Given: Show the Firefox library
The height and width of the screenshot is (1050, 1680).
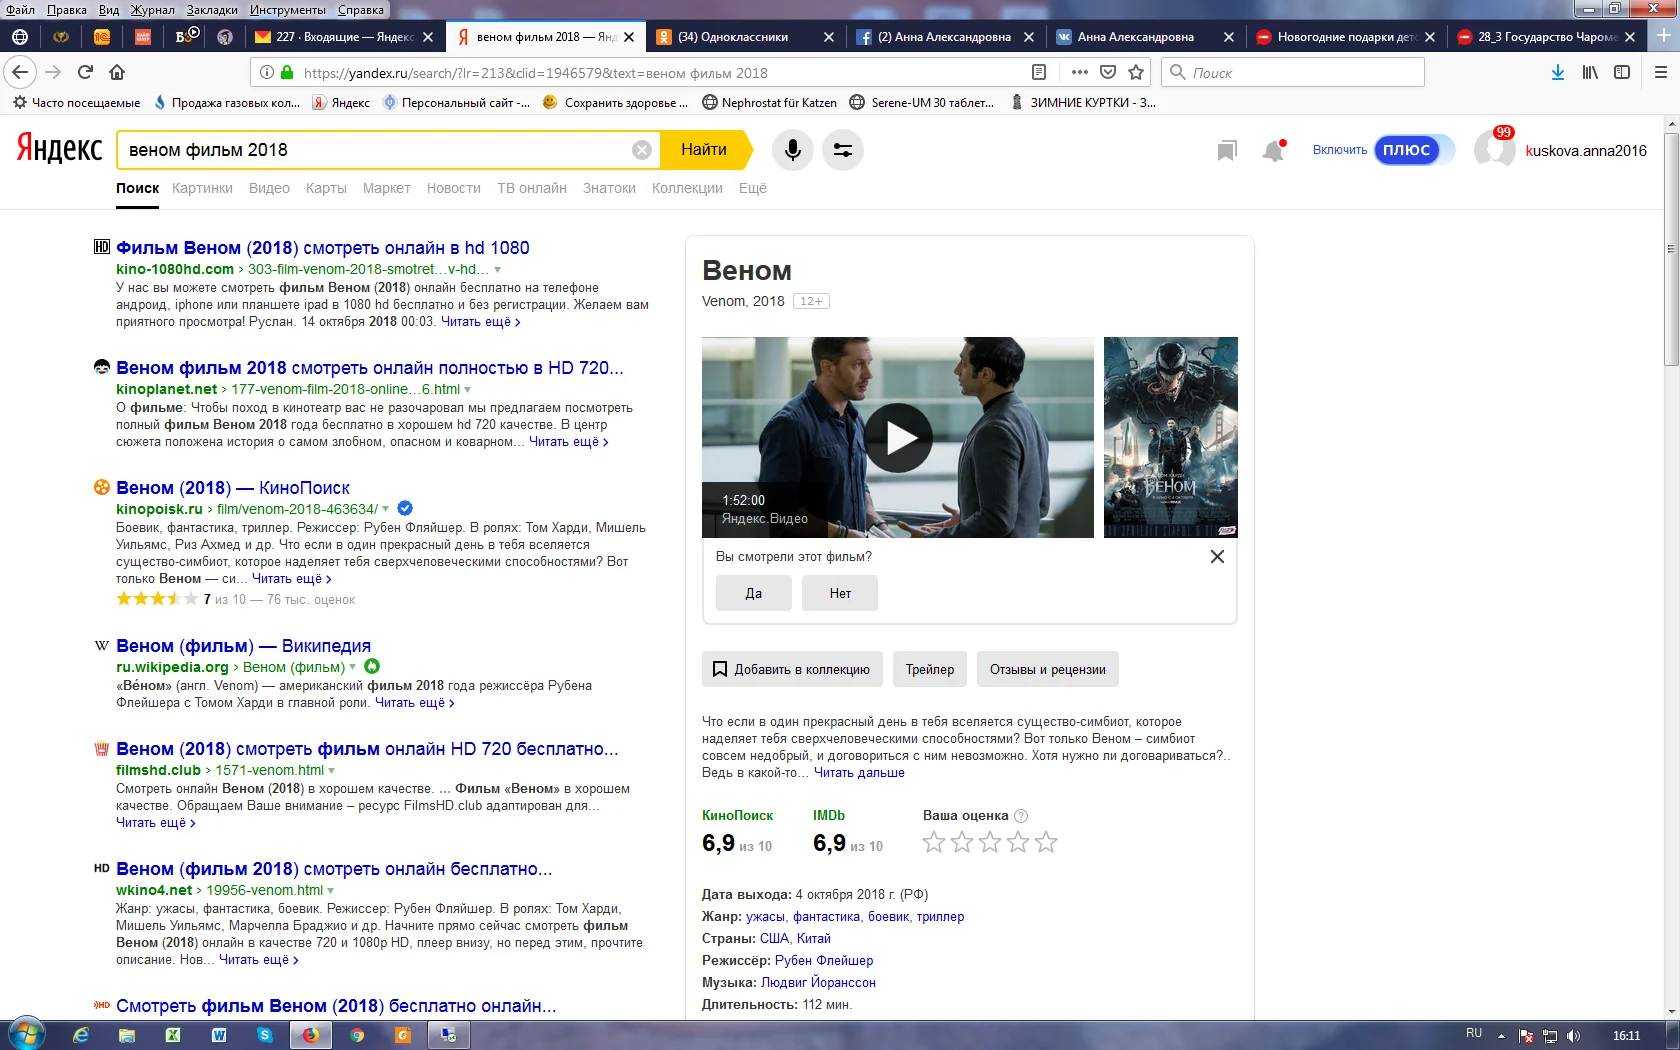Looking at the screenshot, I should (x=1590, y=72).
